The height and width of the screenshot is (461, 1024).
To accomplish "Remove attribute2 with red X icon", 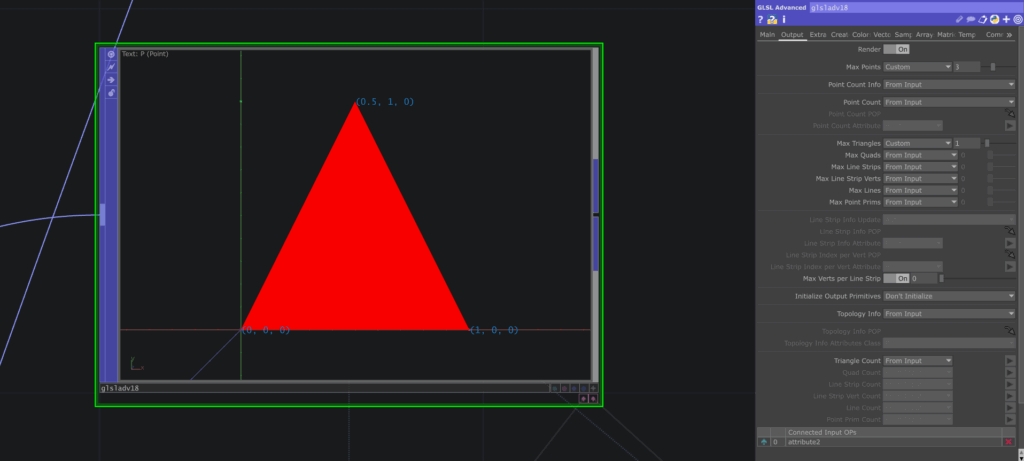I will tap(1008, 441).
